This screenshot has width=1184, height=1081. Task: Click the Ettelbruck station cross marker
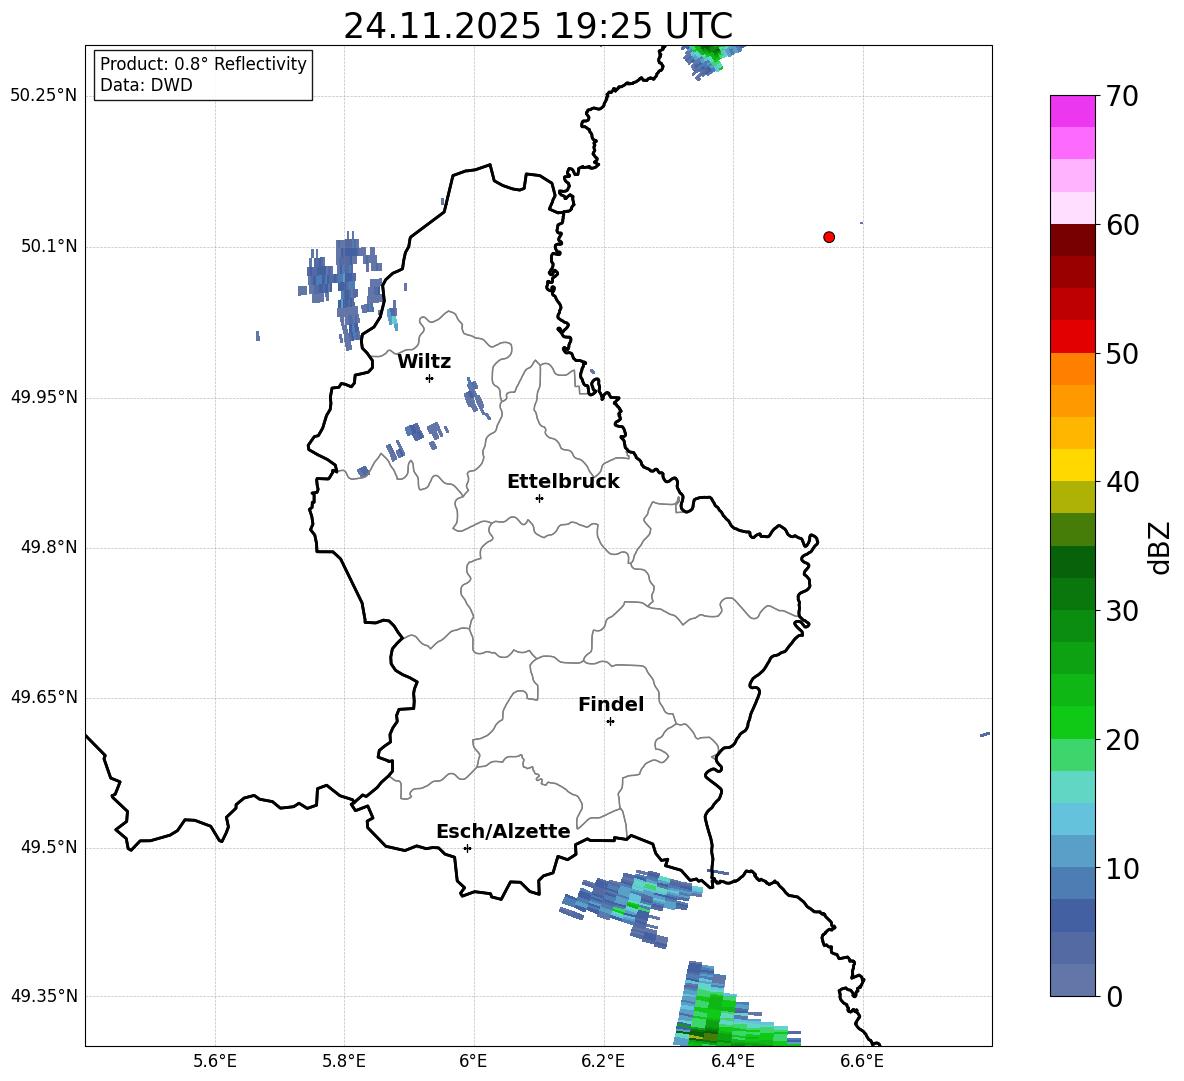click(539, 498)
